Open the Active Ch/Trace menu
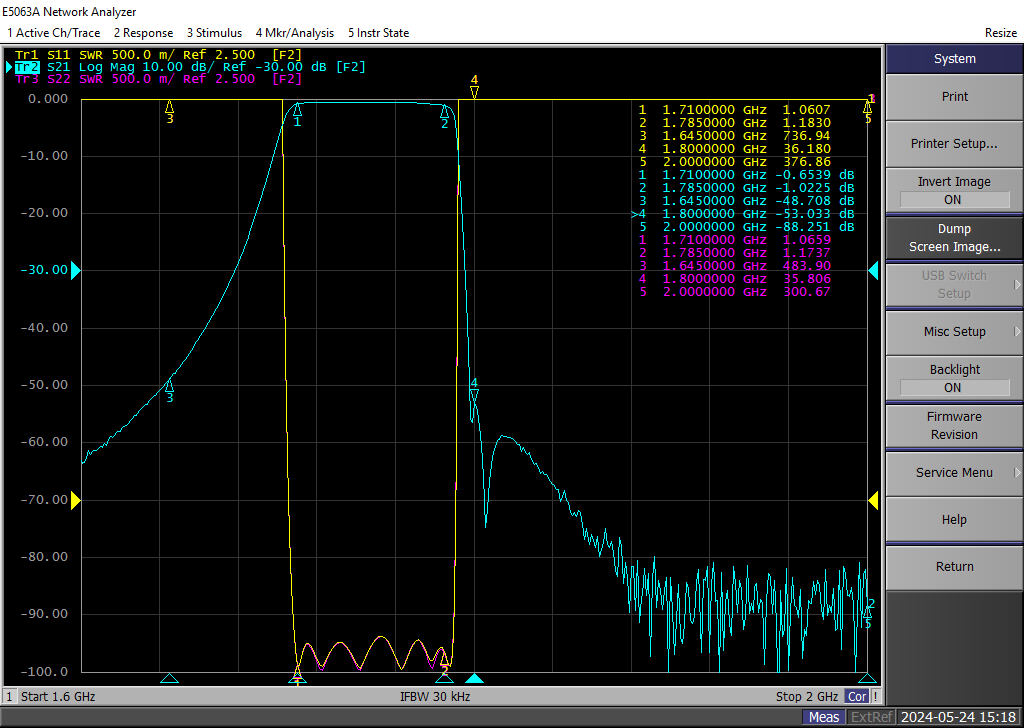Viewport: 1024px width, 728px height. pos(53,33)
